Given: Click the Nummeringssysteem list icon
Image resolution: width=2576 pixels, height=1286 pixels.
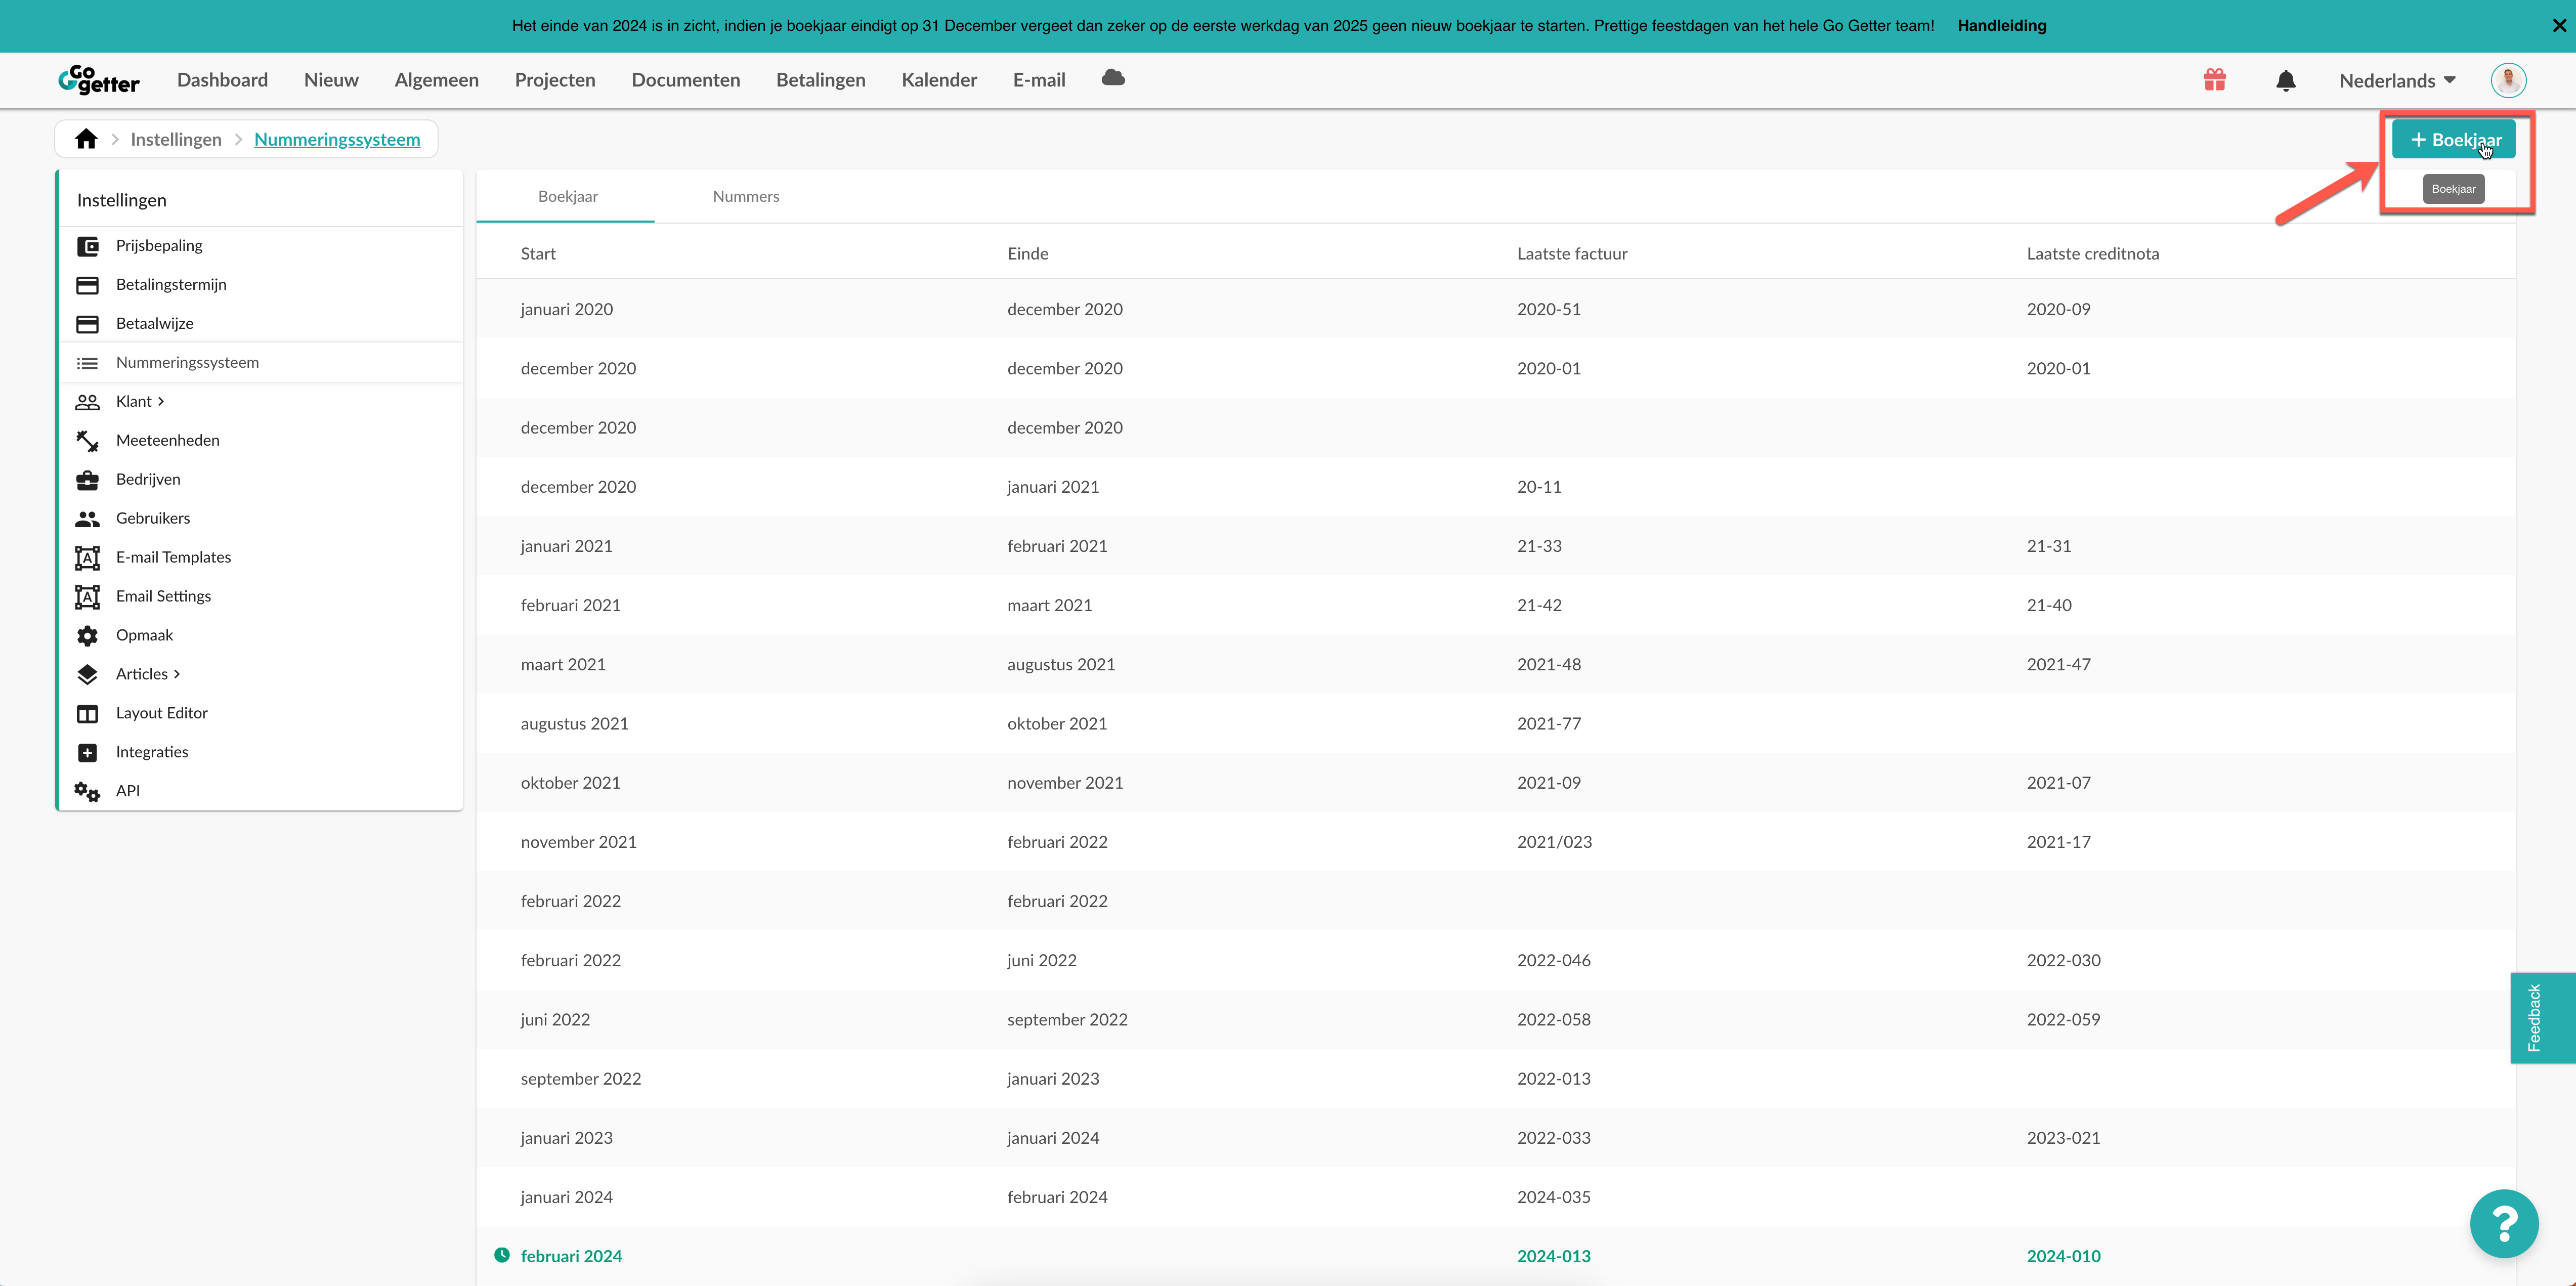Looking at the screenshot, I should (88, 363).
